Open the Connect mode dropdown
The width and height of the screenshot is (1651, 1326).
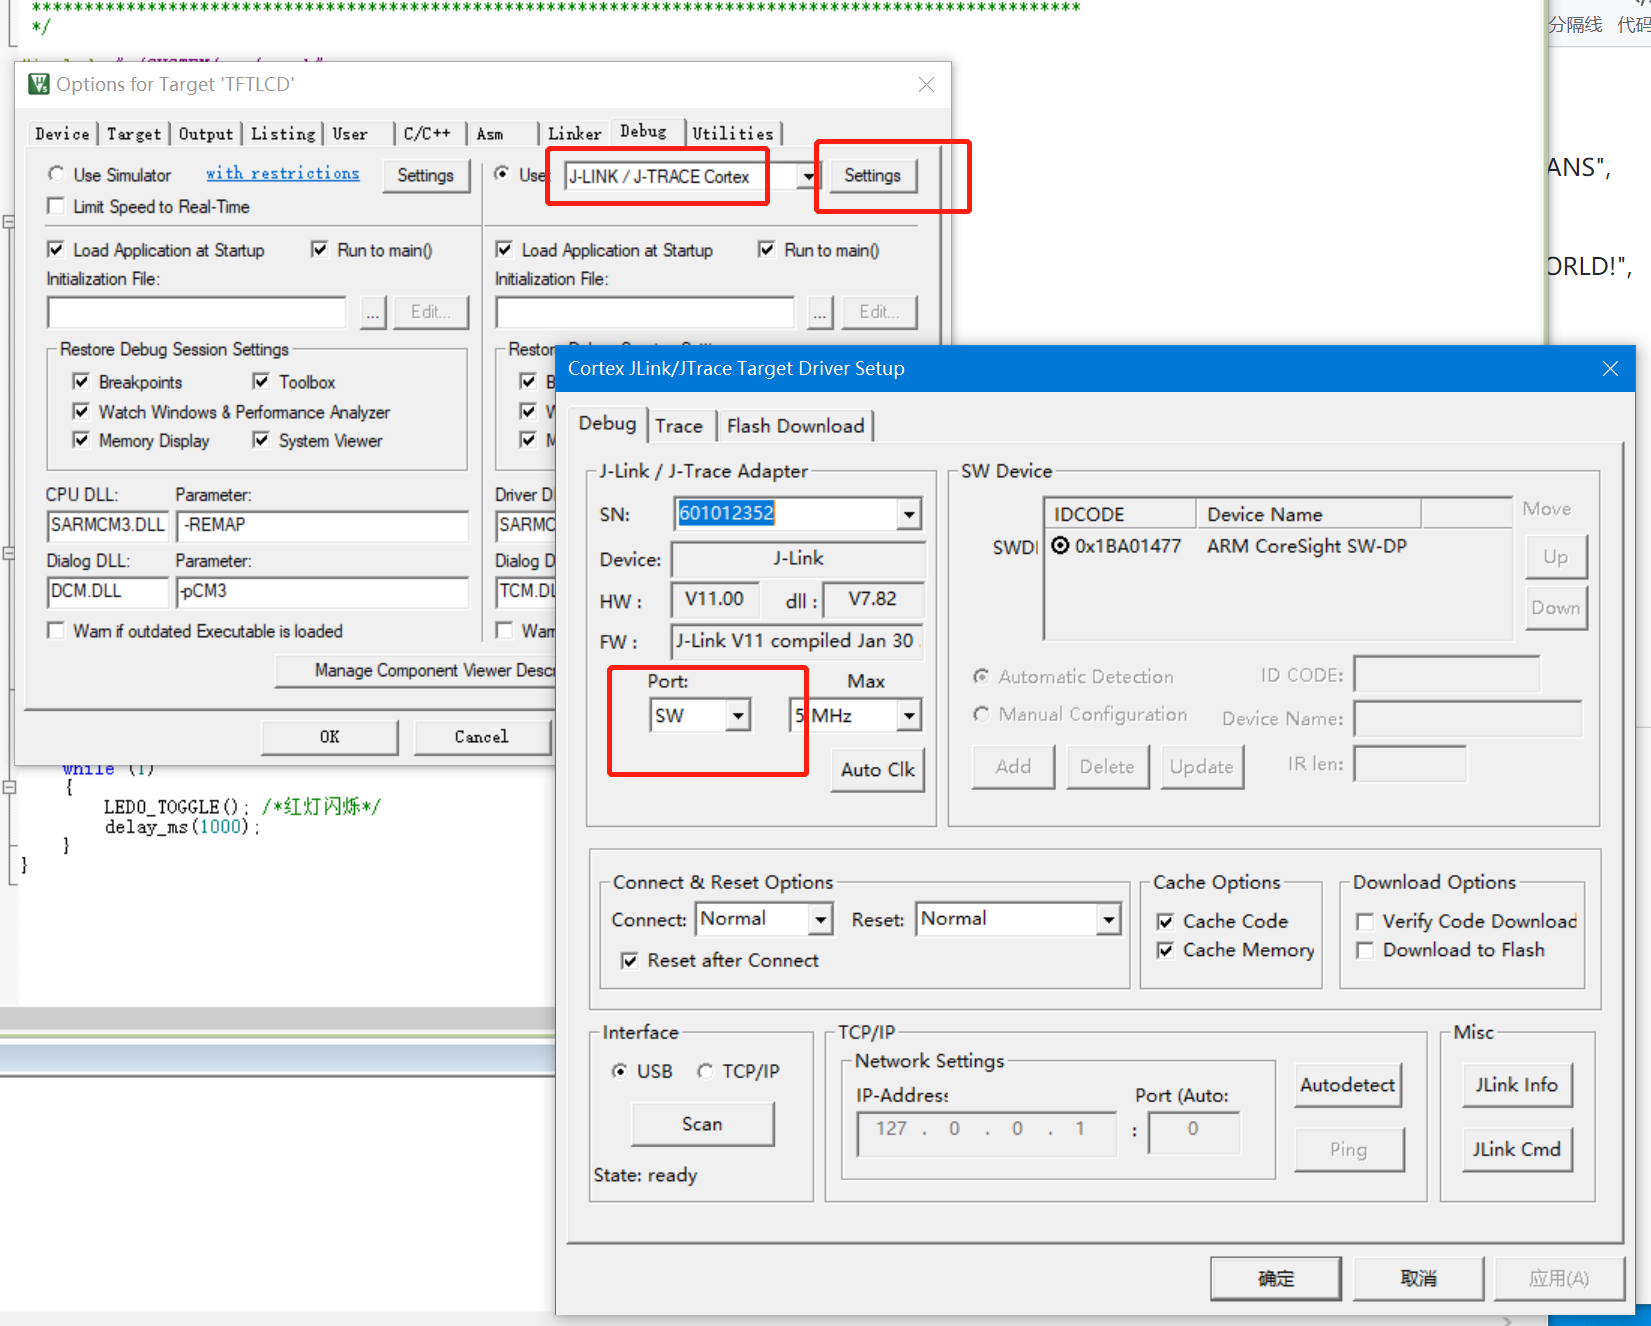click(x=820, y=919)
